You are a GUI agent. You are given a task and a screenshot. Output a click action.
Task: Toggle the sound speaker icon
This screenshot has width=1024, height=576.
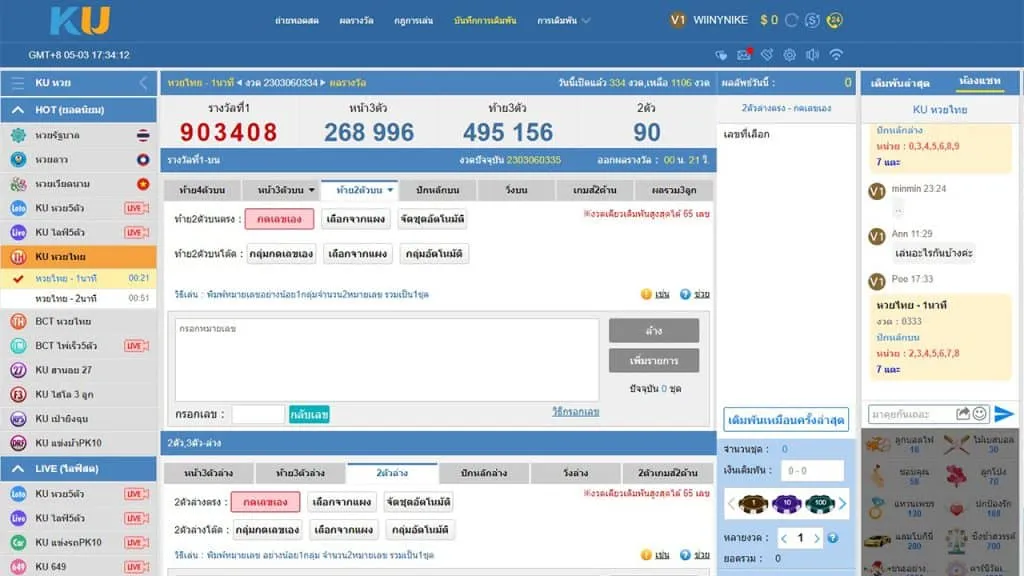point(812,55)
